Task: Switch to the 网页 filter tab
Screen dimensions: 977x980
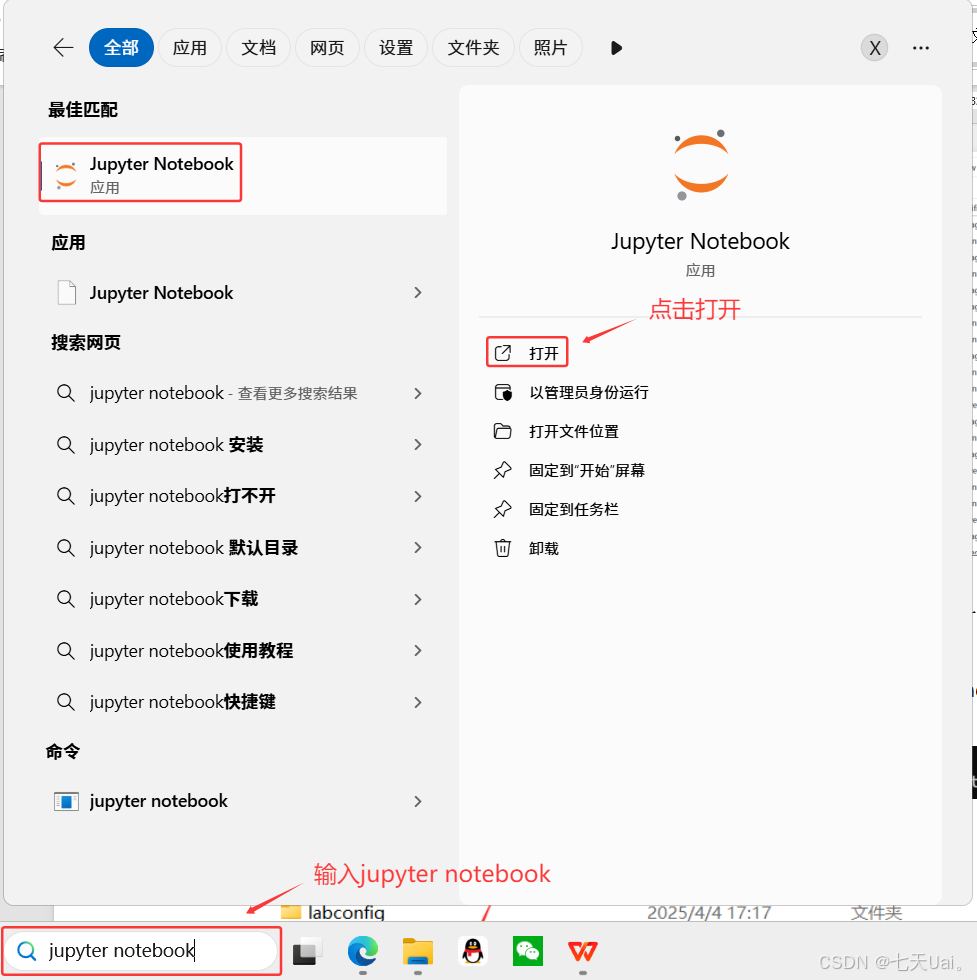Action: pyautogui.click(x=327, y=48)
